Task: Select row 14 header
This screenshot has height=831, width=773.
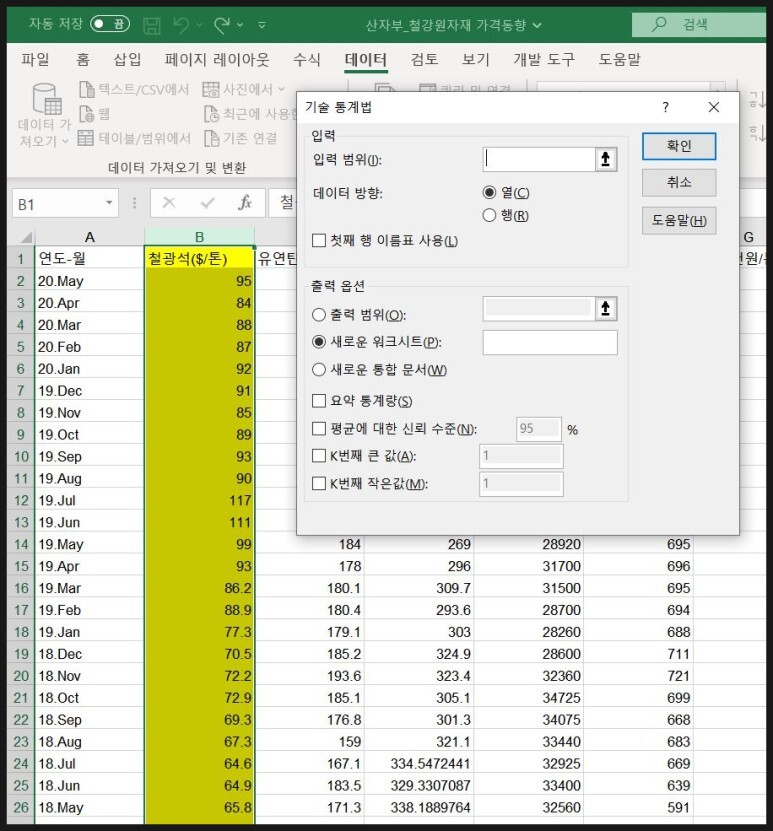Action: 21,544
